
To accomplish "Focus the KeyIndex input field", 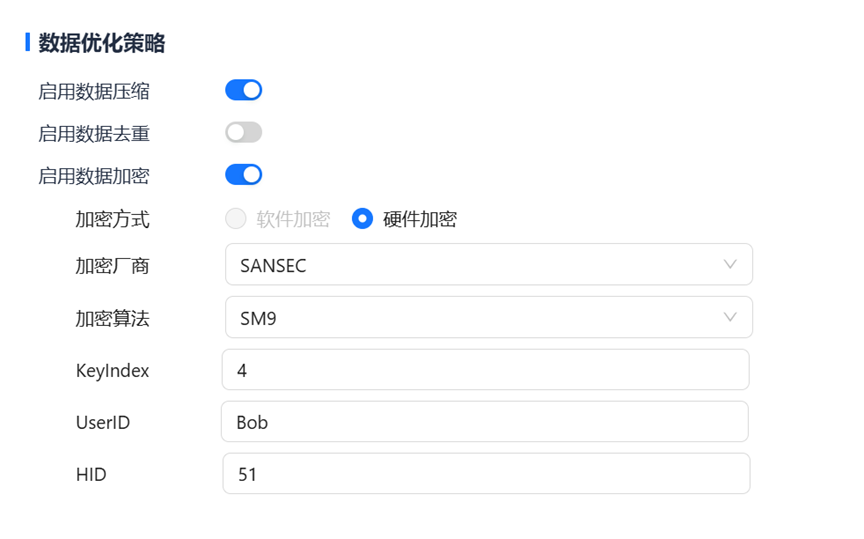I will click(485, 370).
